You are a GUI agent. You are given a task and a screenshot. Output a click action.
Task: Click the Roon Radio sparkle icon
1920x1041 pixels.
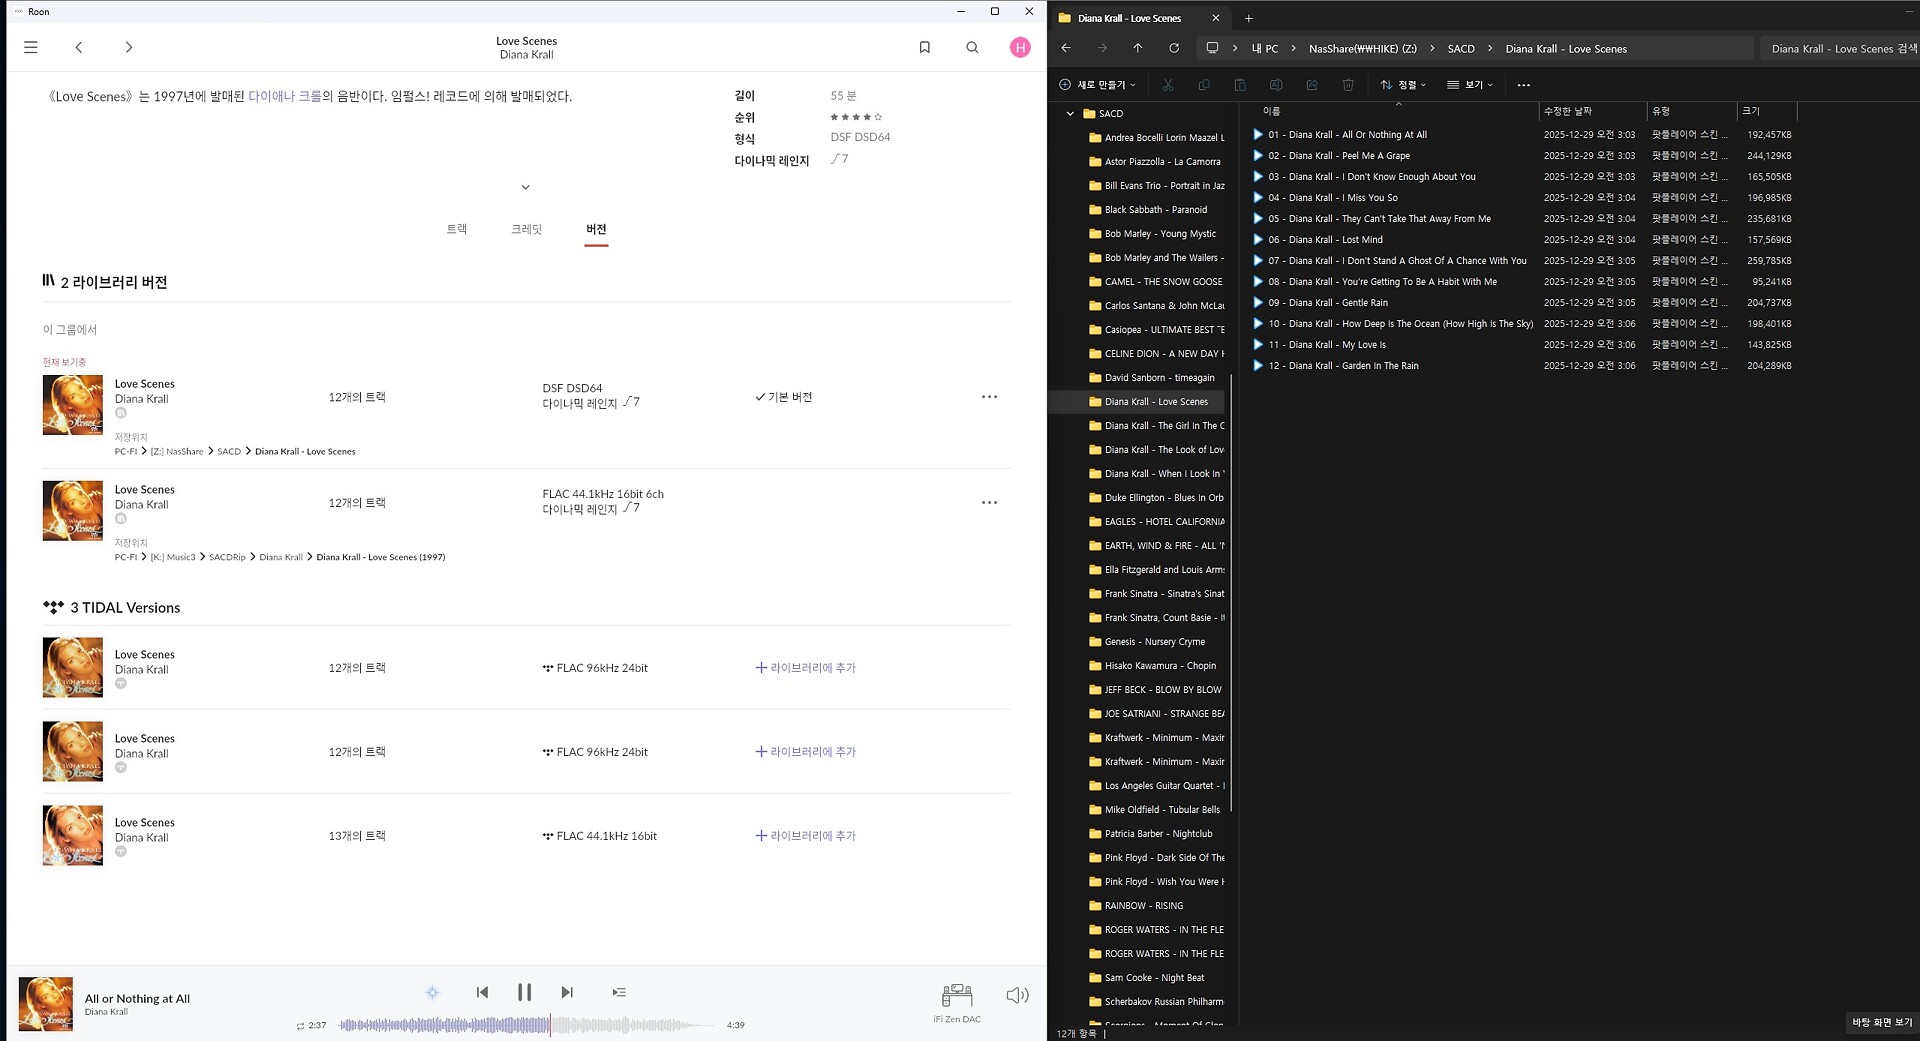[432, 992]
